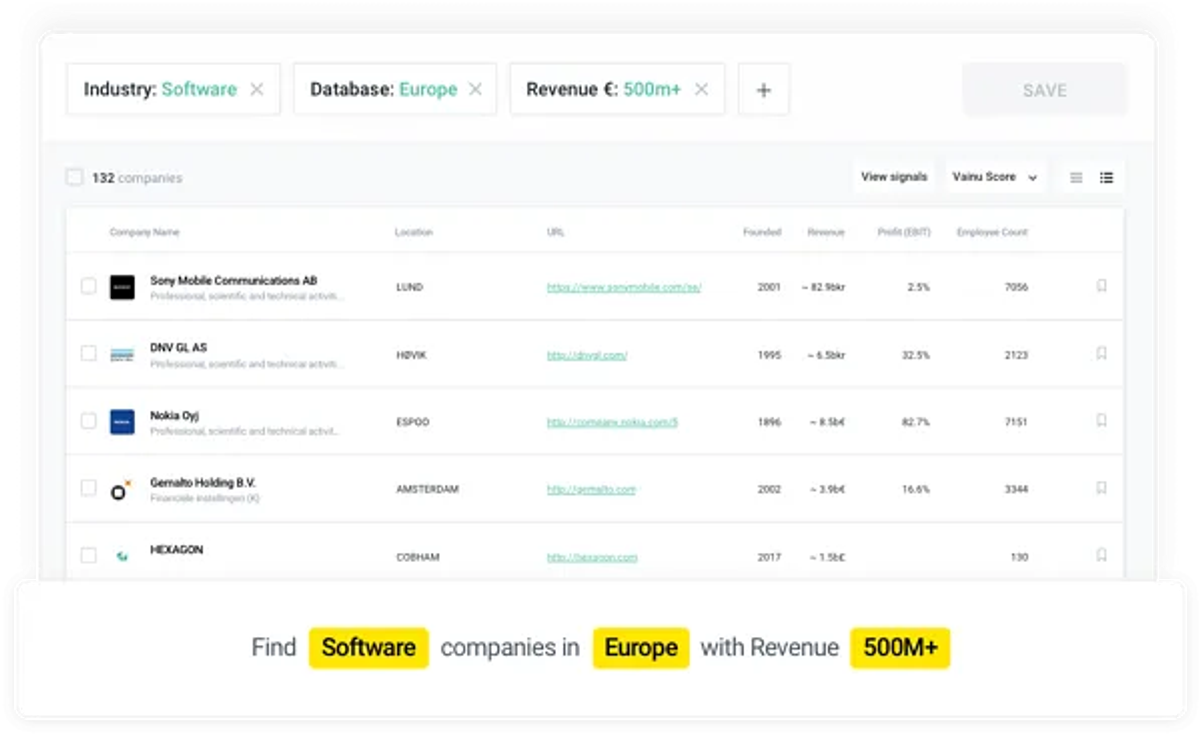Tick the select-all 132 companies checkbox
This screenshot has height=735, width=1200.
(x=74, y=177)
